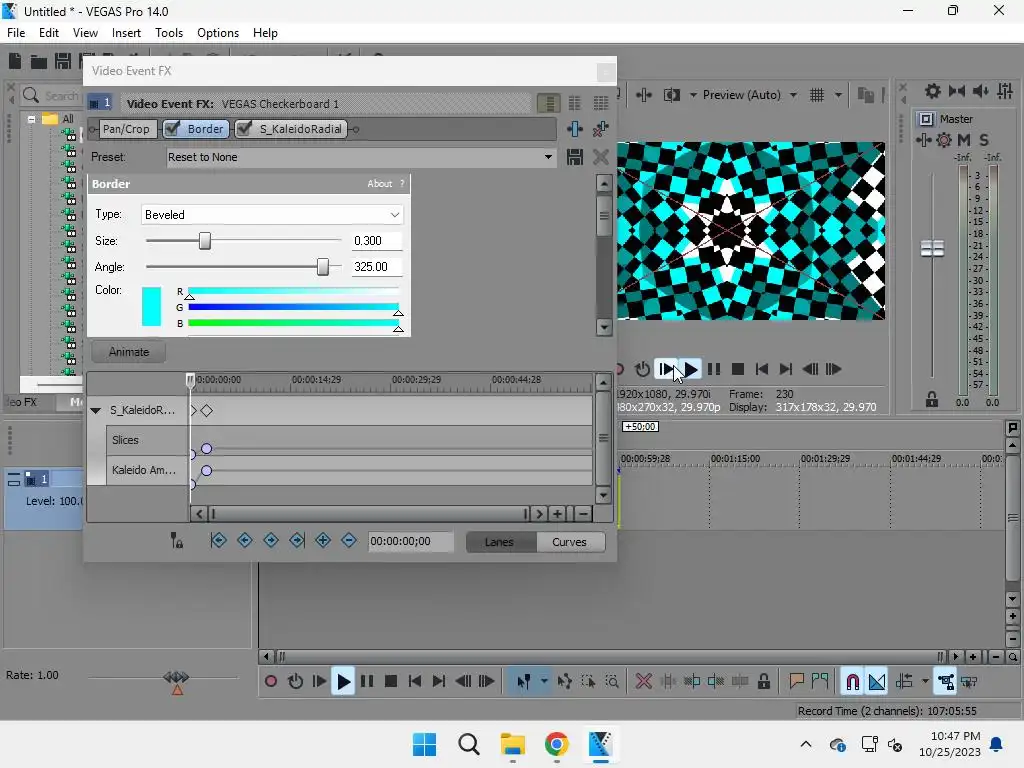Toggle the Loop Playback button in the preview
The image size is (1024, 768).
pos(643,370)
